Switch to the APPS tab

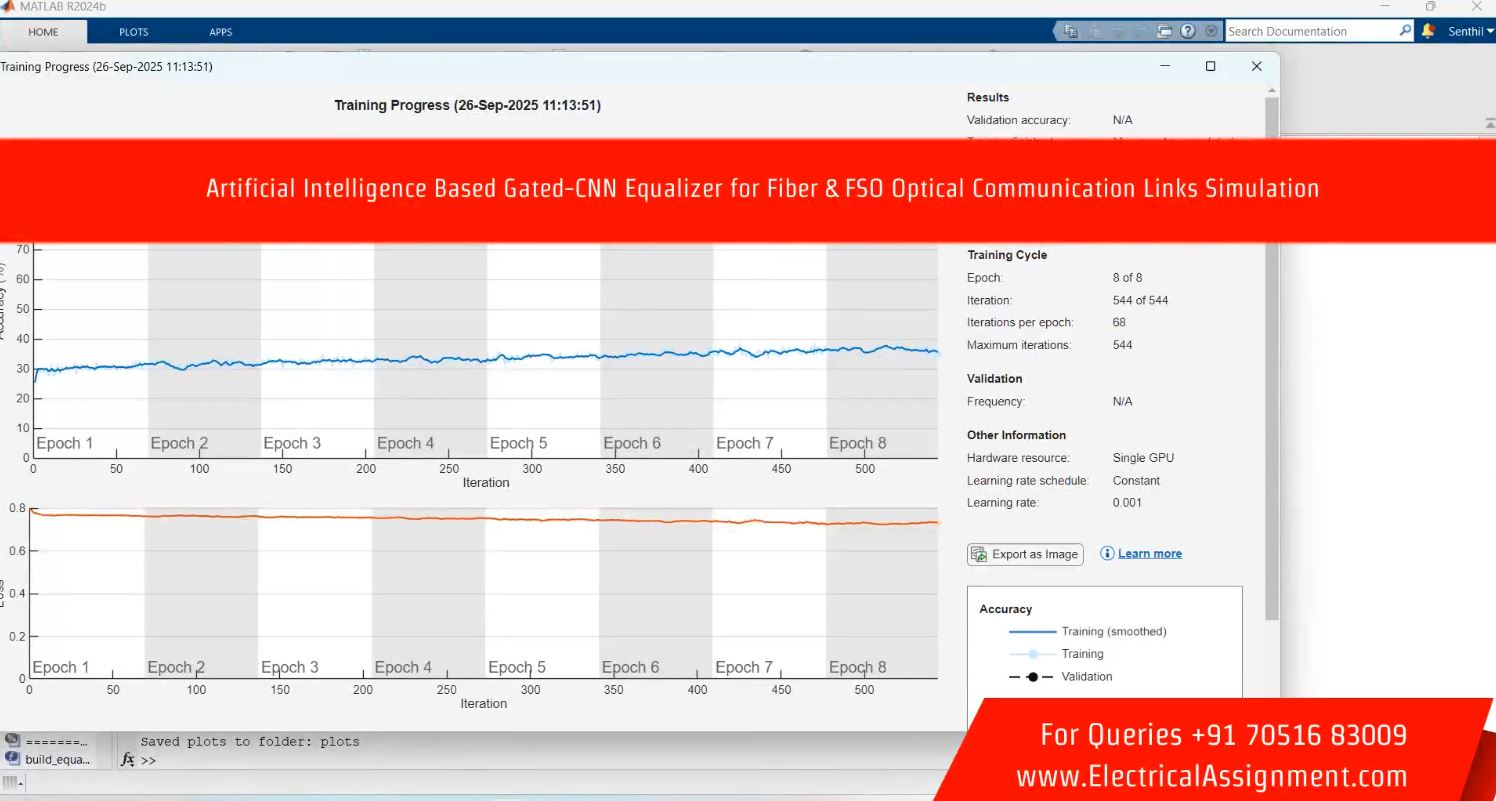[220, 32]
